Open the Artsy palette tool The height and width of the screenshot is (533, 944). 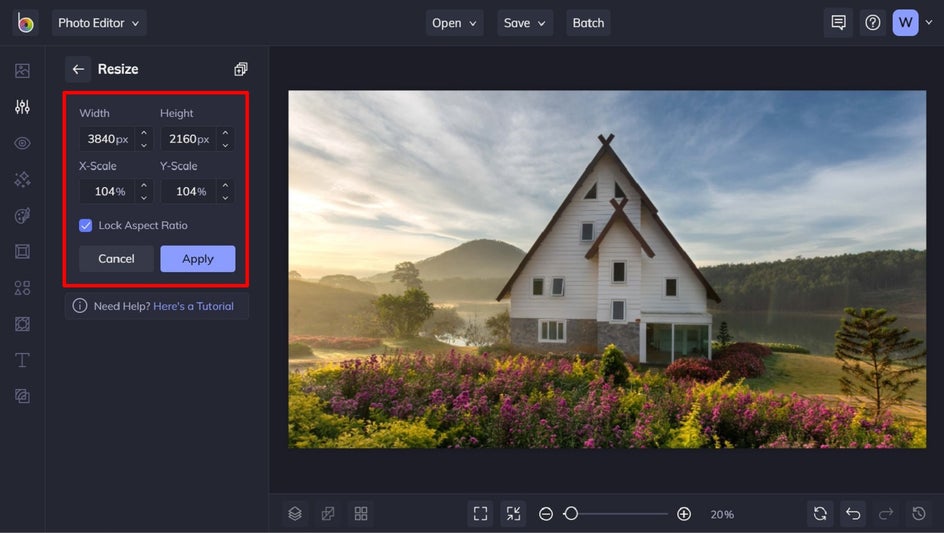tap(22, 215)
